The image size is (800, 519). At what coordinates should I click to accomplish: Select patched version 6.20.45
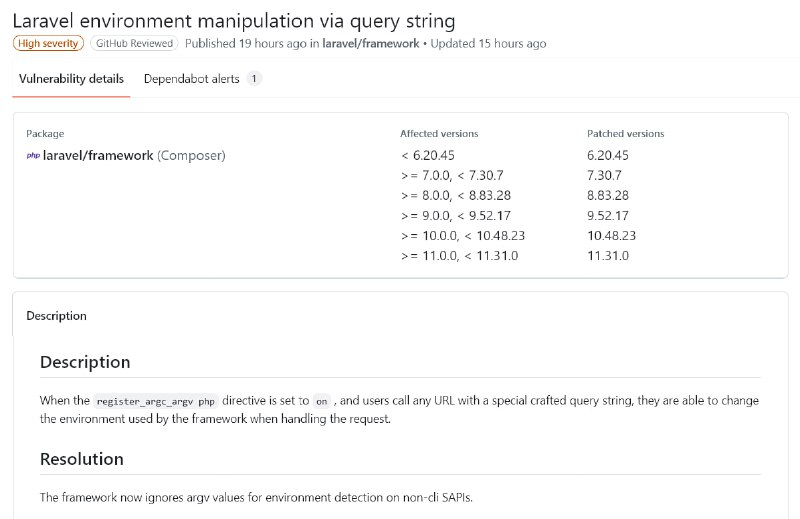[608, 155]
